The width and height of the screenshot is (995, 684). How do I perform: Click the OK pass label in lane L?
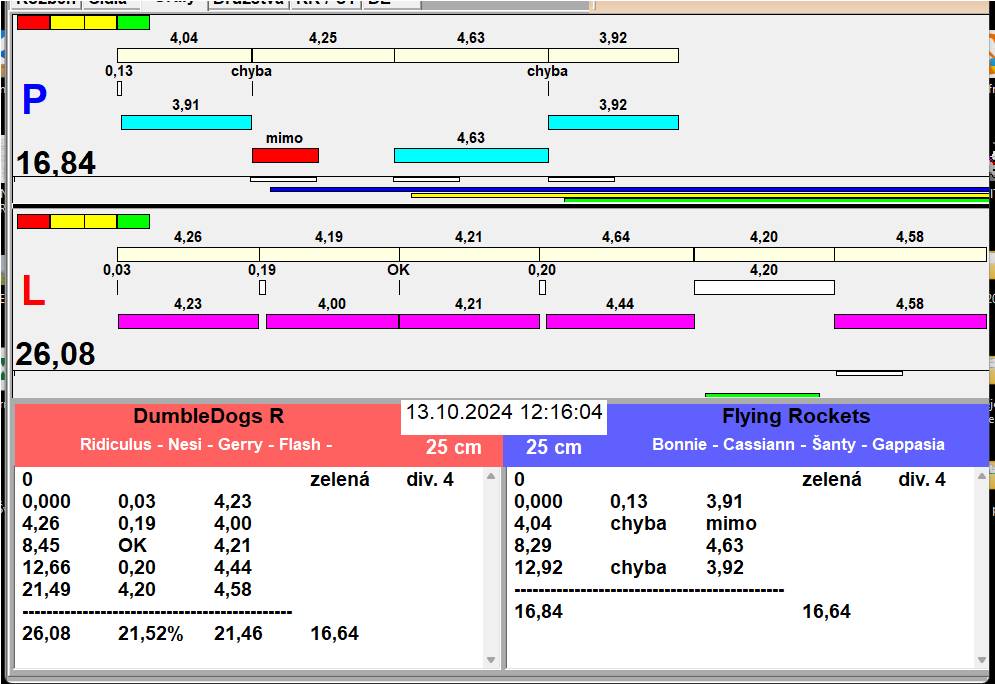click(399, 270)
